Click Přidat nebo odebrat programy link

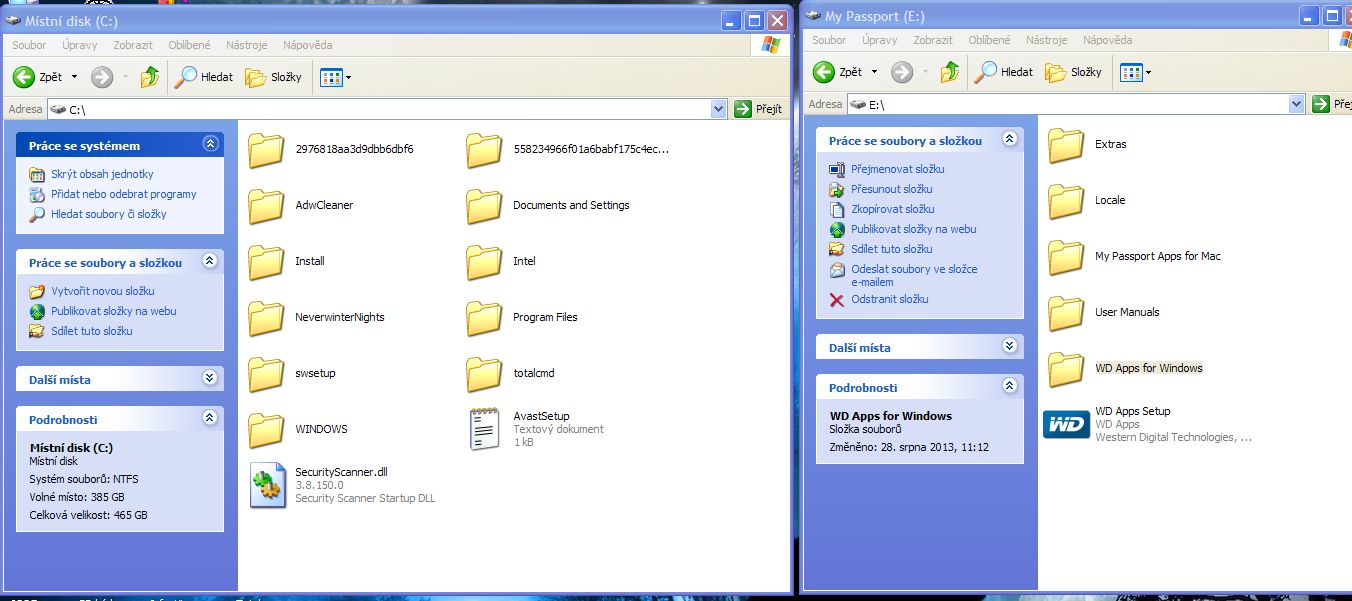[123, 194]
